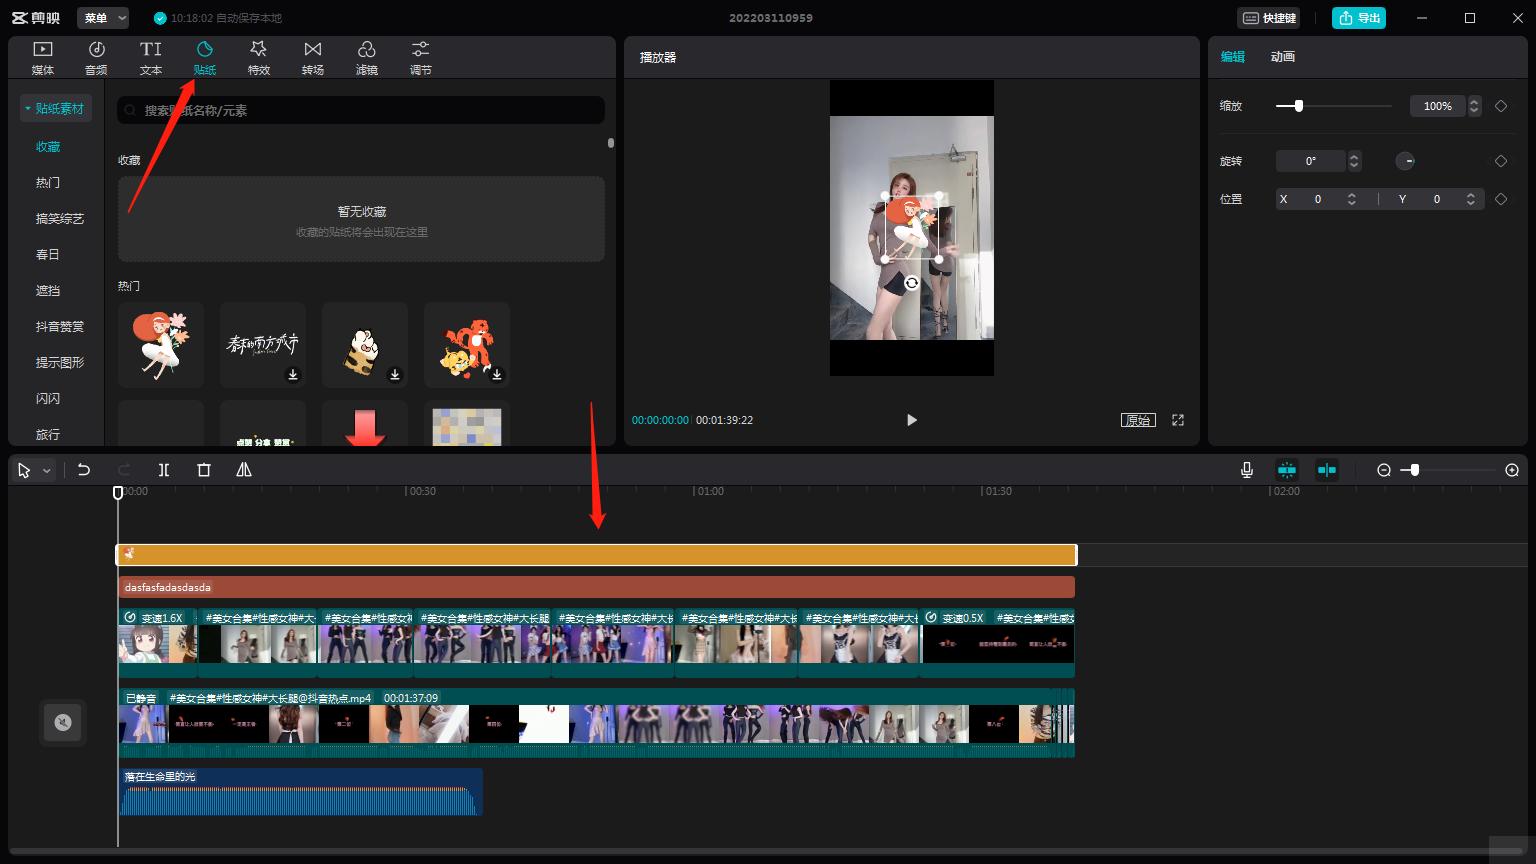This screenshot has width=1536, height=864.
Task: Open the 滤镜 (filters) panel
Action: (367, 57)
